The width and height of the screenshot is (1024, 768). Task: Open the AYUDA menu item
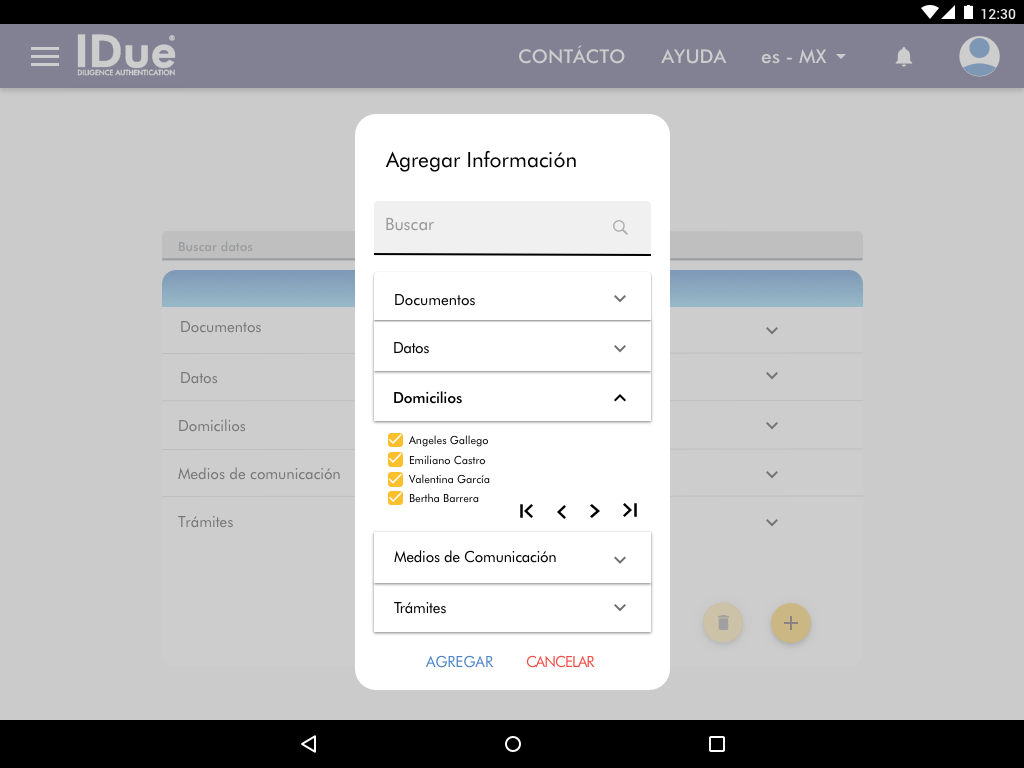[693, 57]
